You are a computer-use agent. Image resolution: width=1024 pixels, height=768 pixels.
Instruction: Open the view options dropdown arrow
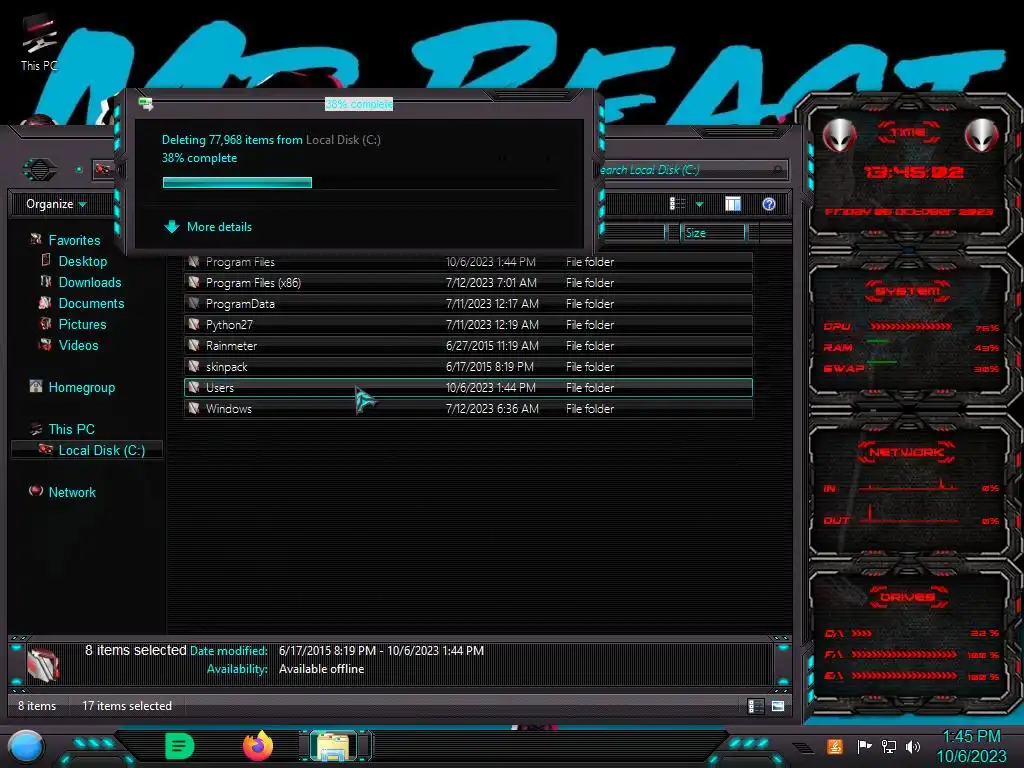pos(699,204)
